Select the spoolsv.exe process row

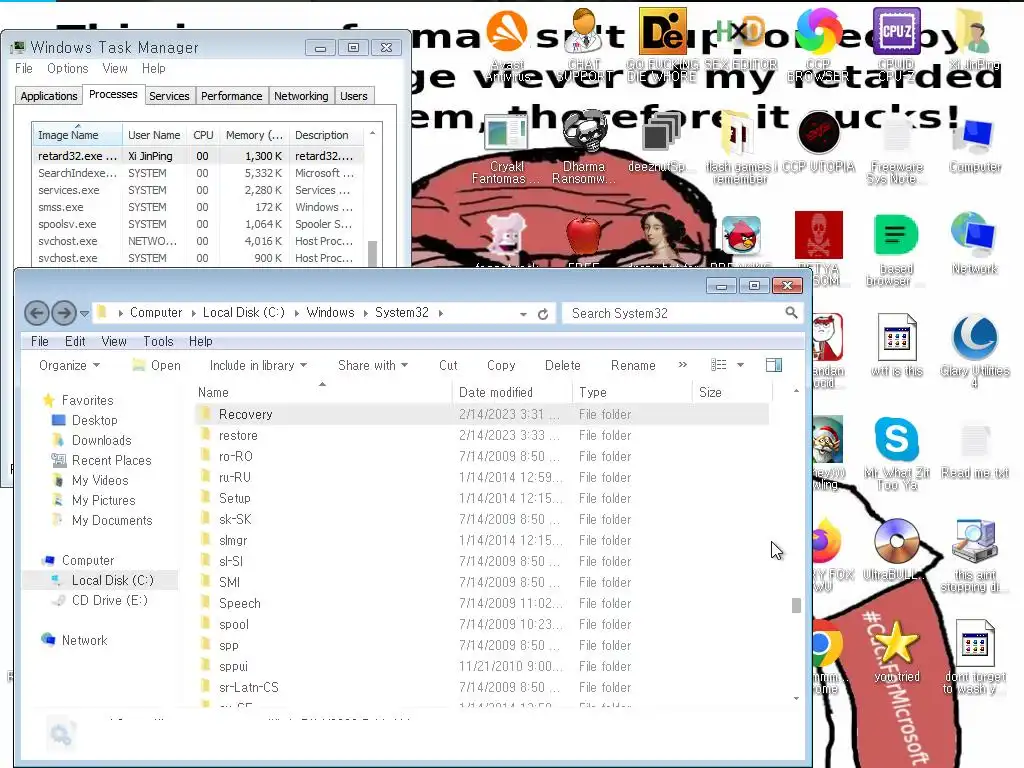tap(197, 224)
